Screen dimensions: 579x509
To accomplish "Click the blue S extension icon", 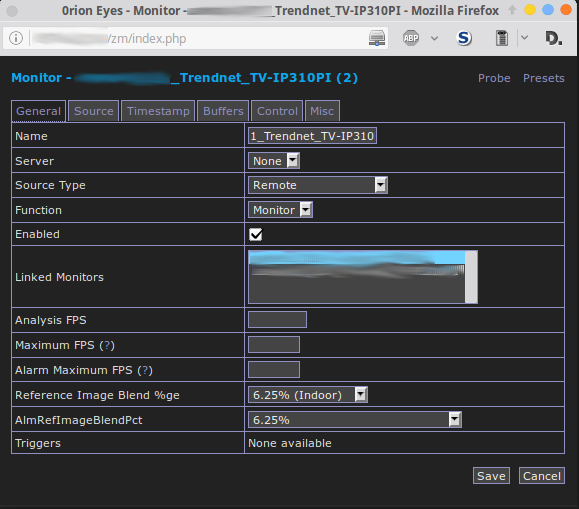I will 464,38.
